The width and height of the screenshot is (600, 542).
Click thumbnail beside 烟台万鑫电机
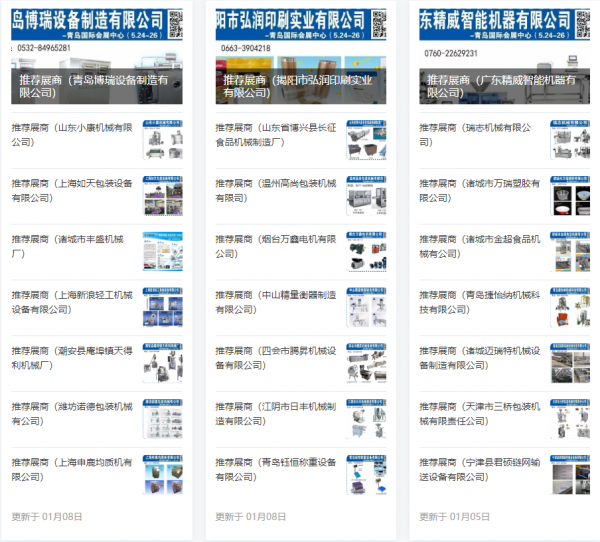[x=366, y=251]
